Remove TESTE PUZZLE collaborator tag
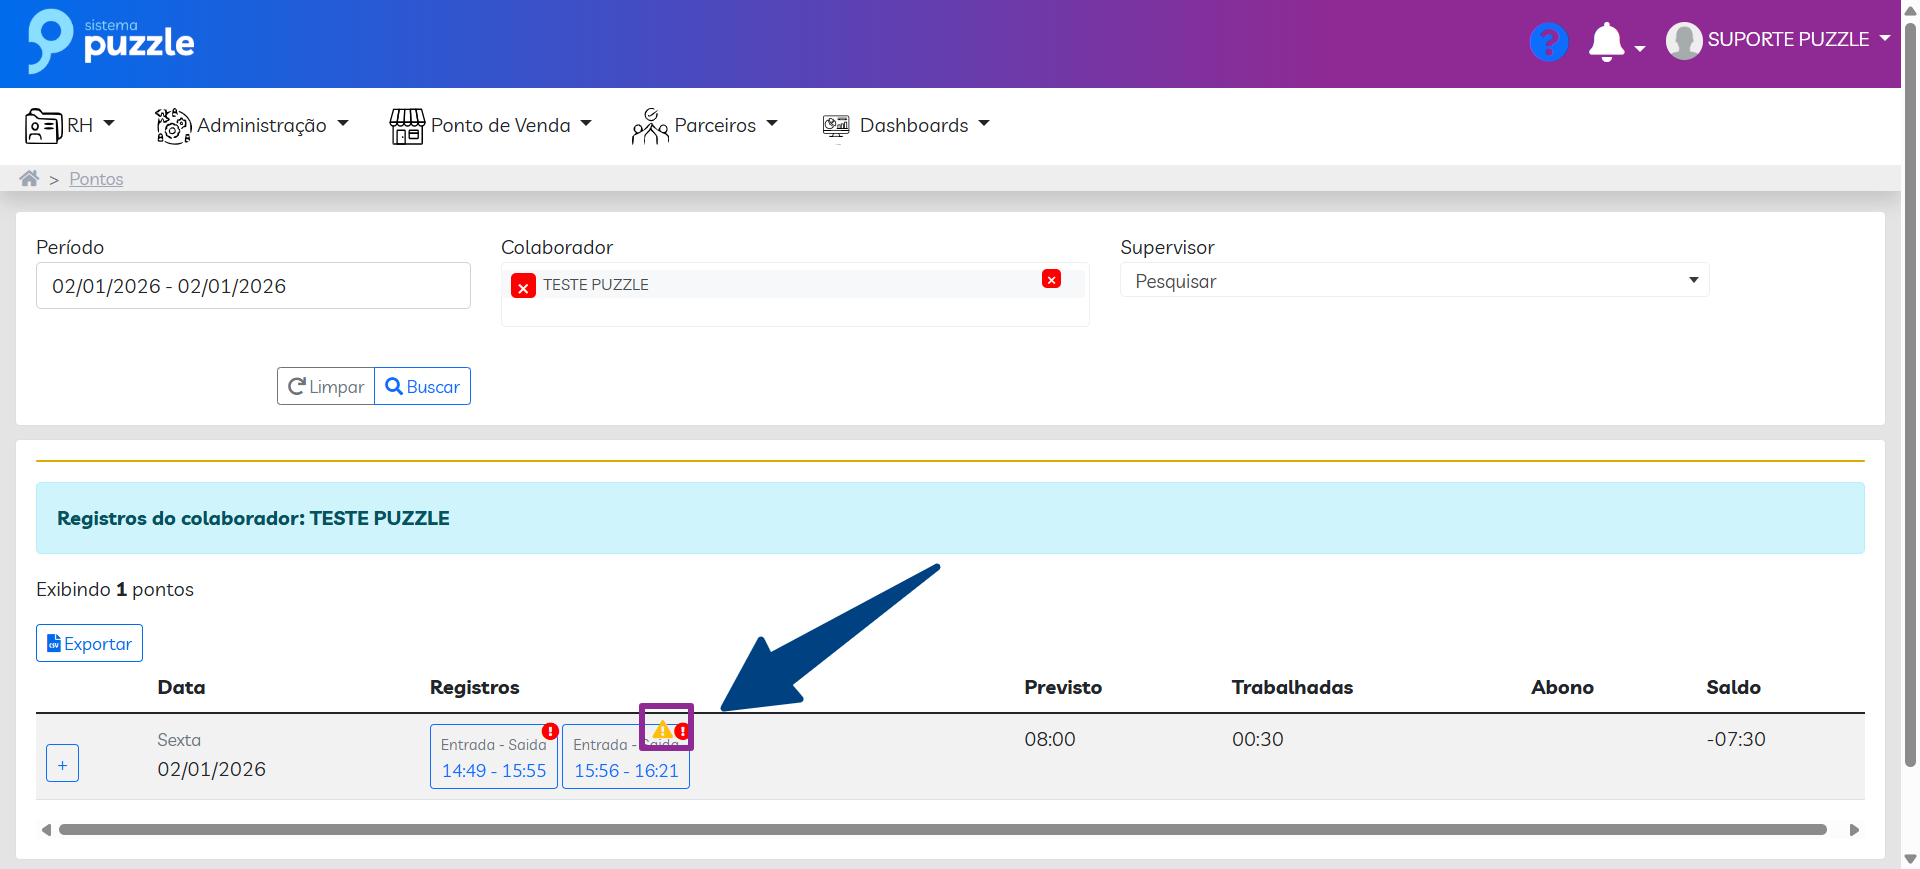The height and width of the screenshot is (869, 1920). [523, 287]
